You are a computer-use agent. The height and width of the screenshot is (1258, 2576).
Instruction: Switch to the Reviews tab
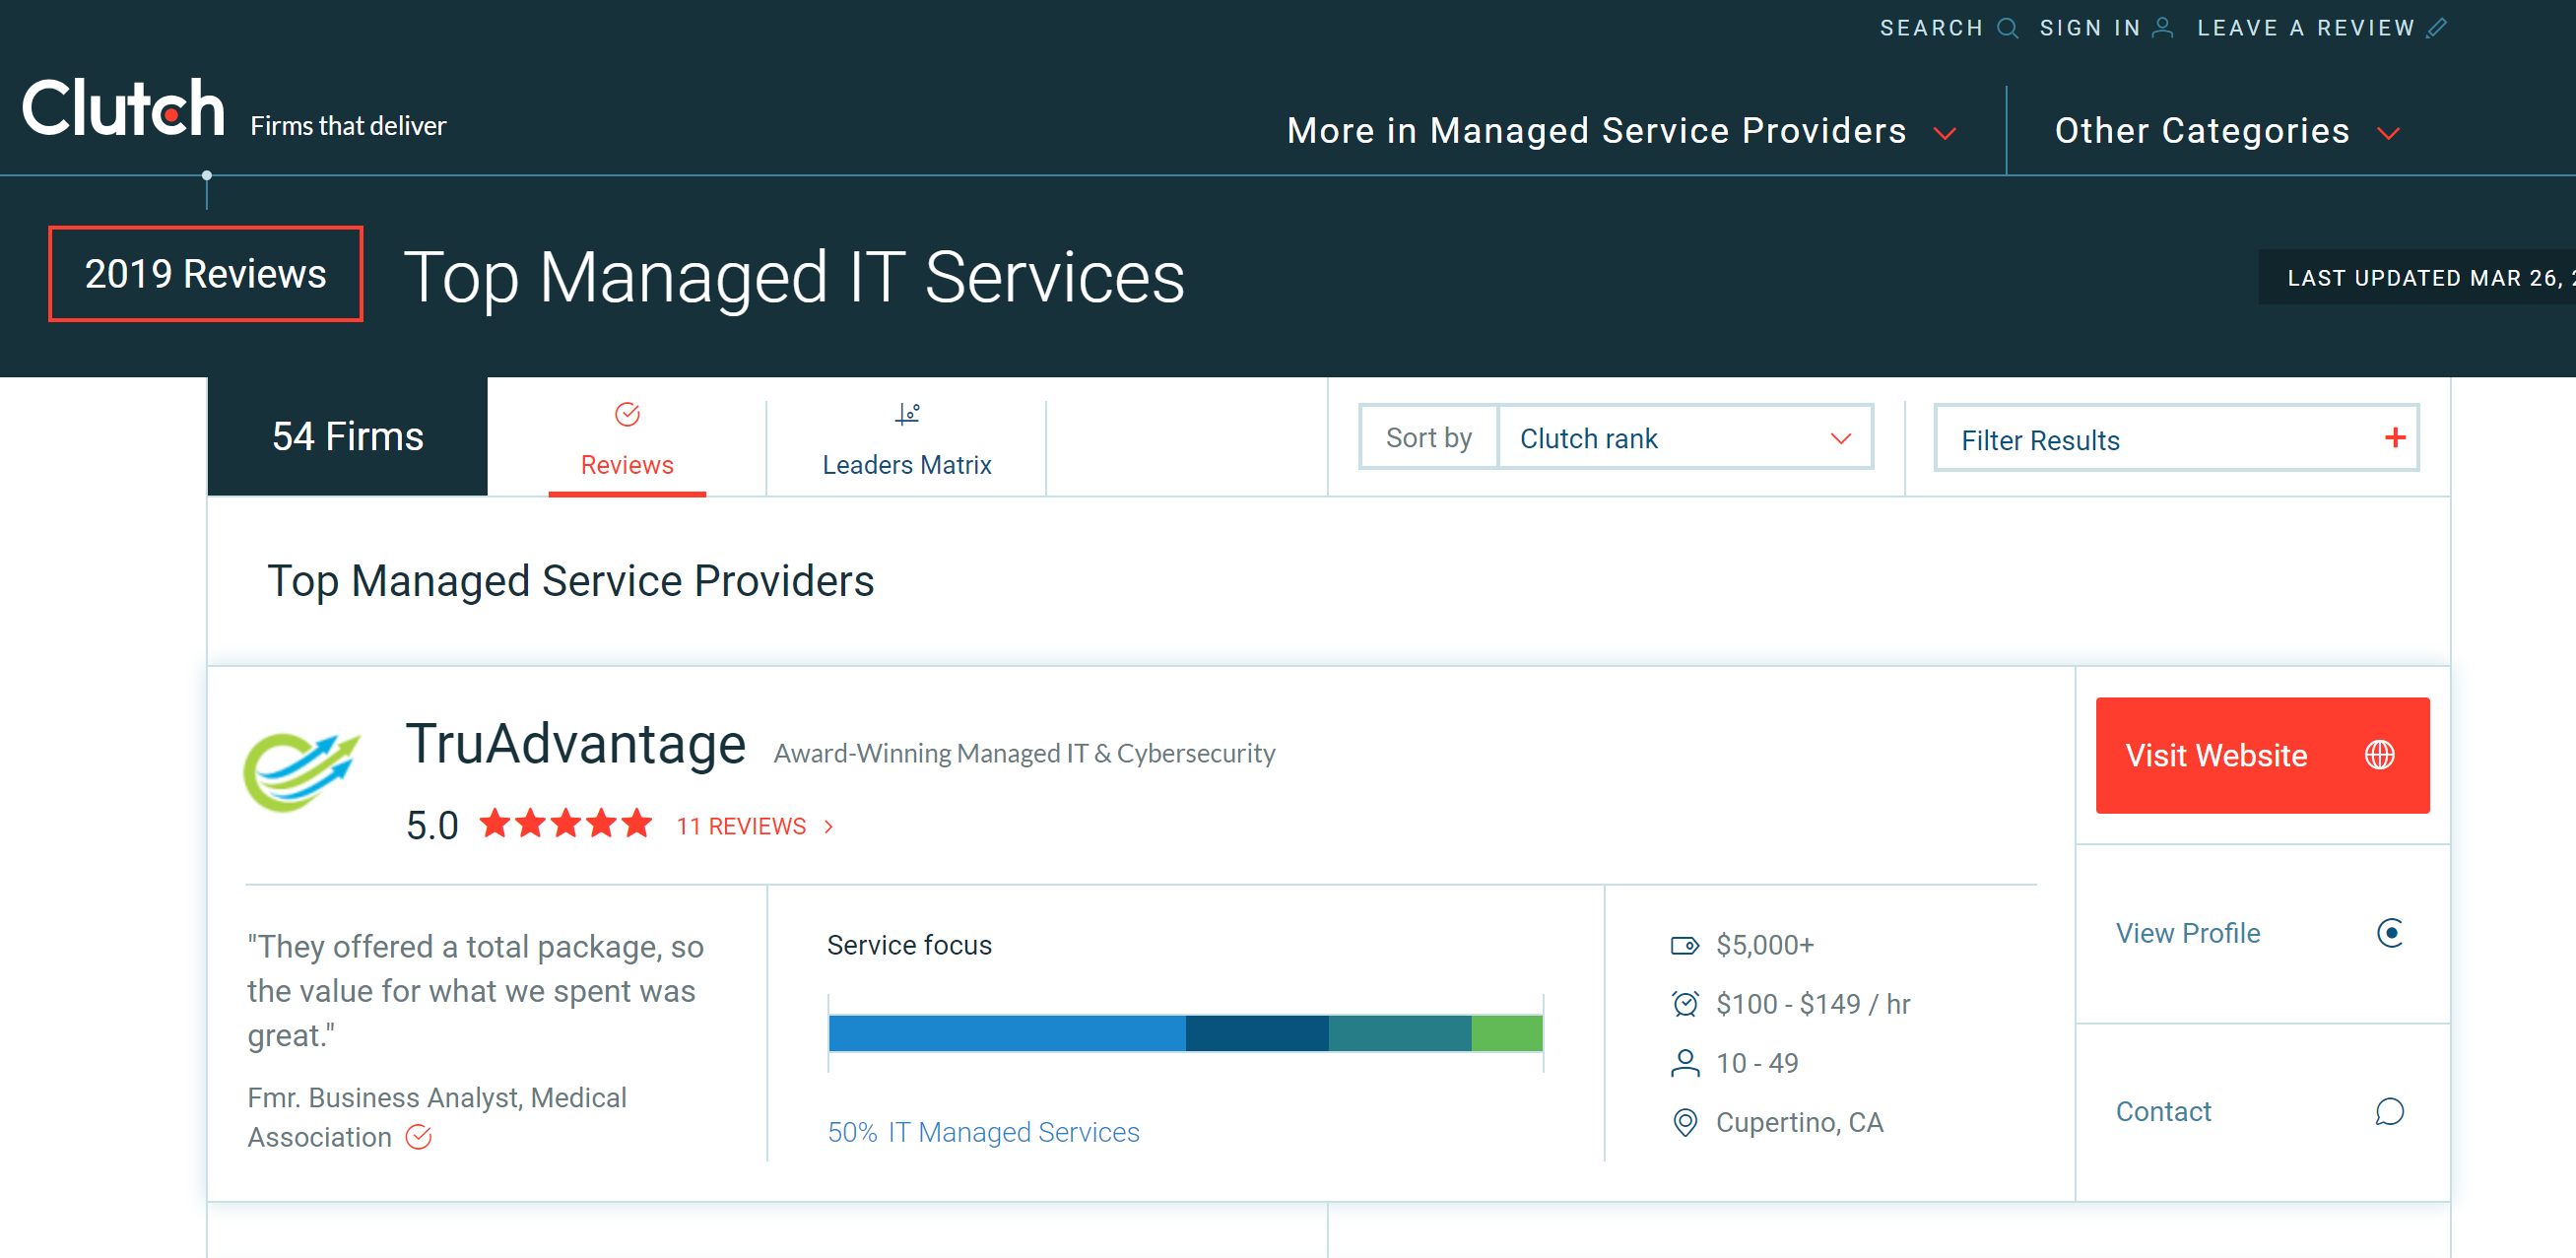pyautogui.click(x=627, y=438)
